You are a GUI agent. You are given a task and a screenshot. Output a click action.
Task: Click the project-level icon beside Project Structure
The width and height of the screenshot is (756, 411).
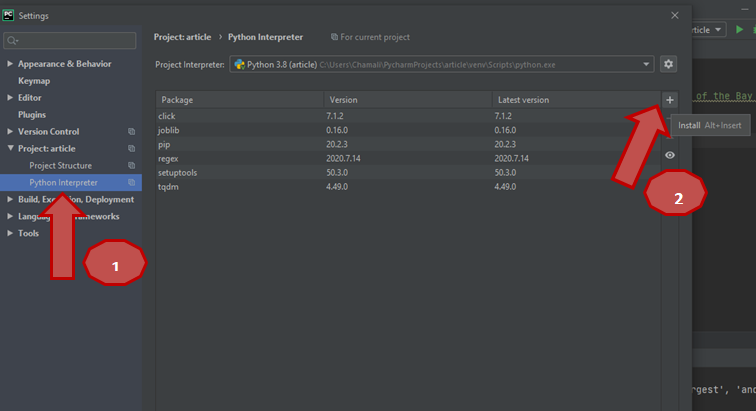click(131, 165)
